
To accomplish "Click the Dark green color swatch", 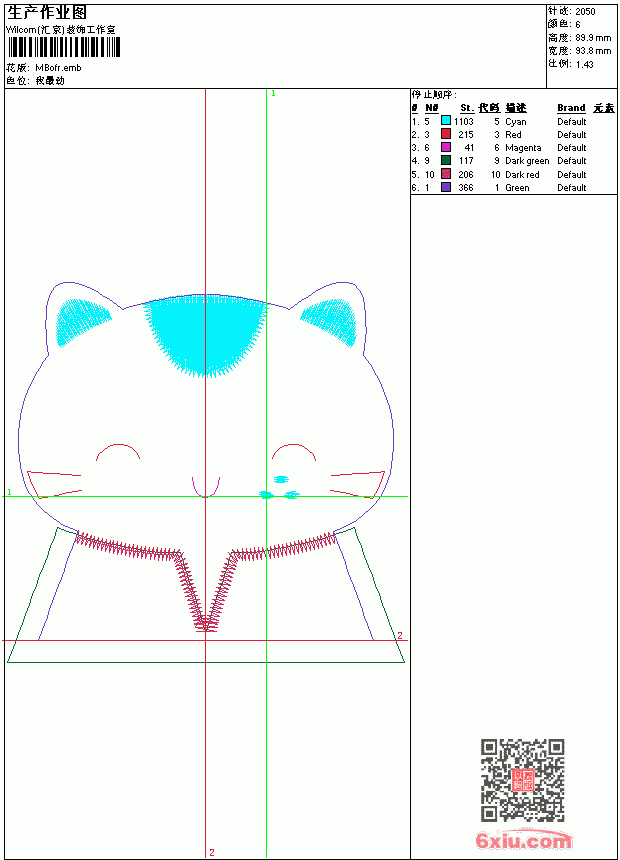I will (x=446, y=160).
